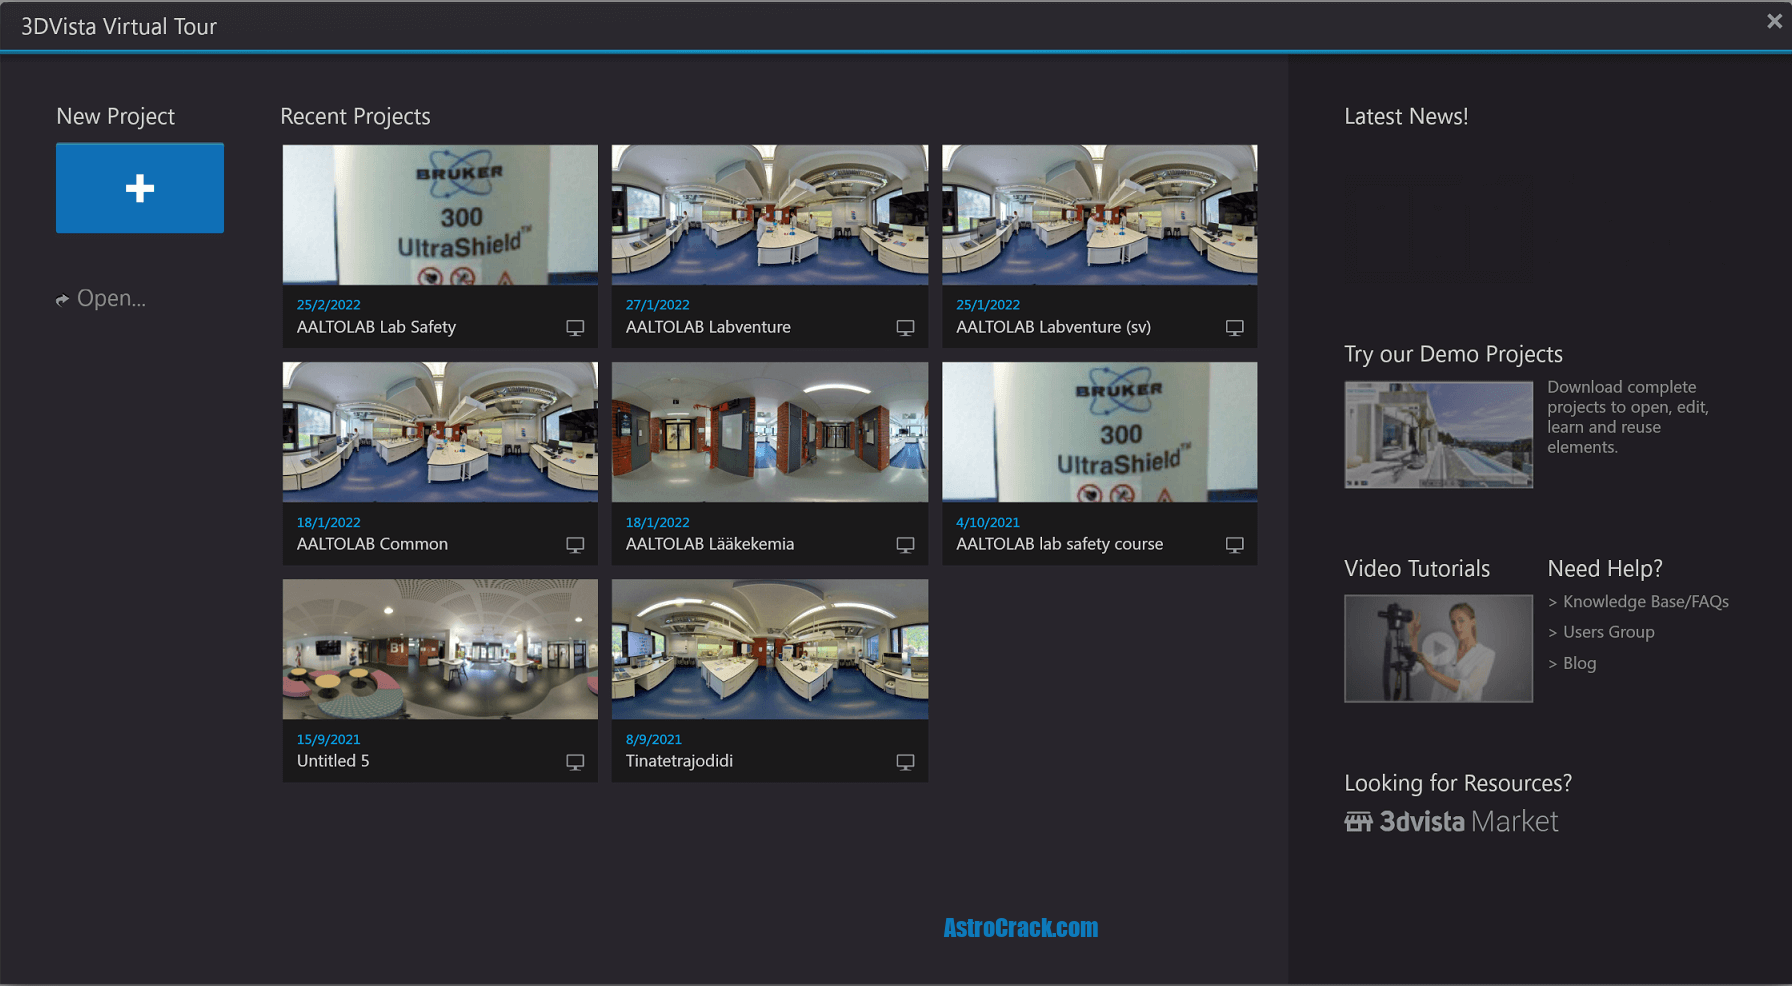This screenshot has height=986, width=1792.
Task: Click date 25/2/2022 on Lab Safety
Action: pyautogui.click(x=328, y=305)
